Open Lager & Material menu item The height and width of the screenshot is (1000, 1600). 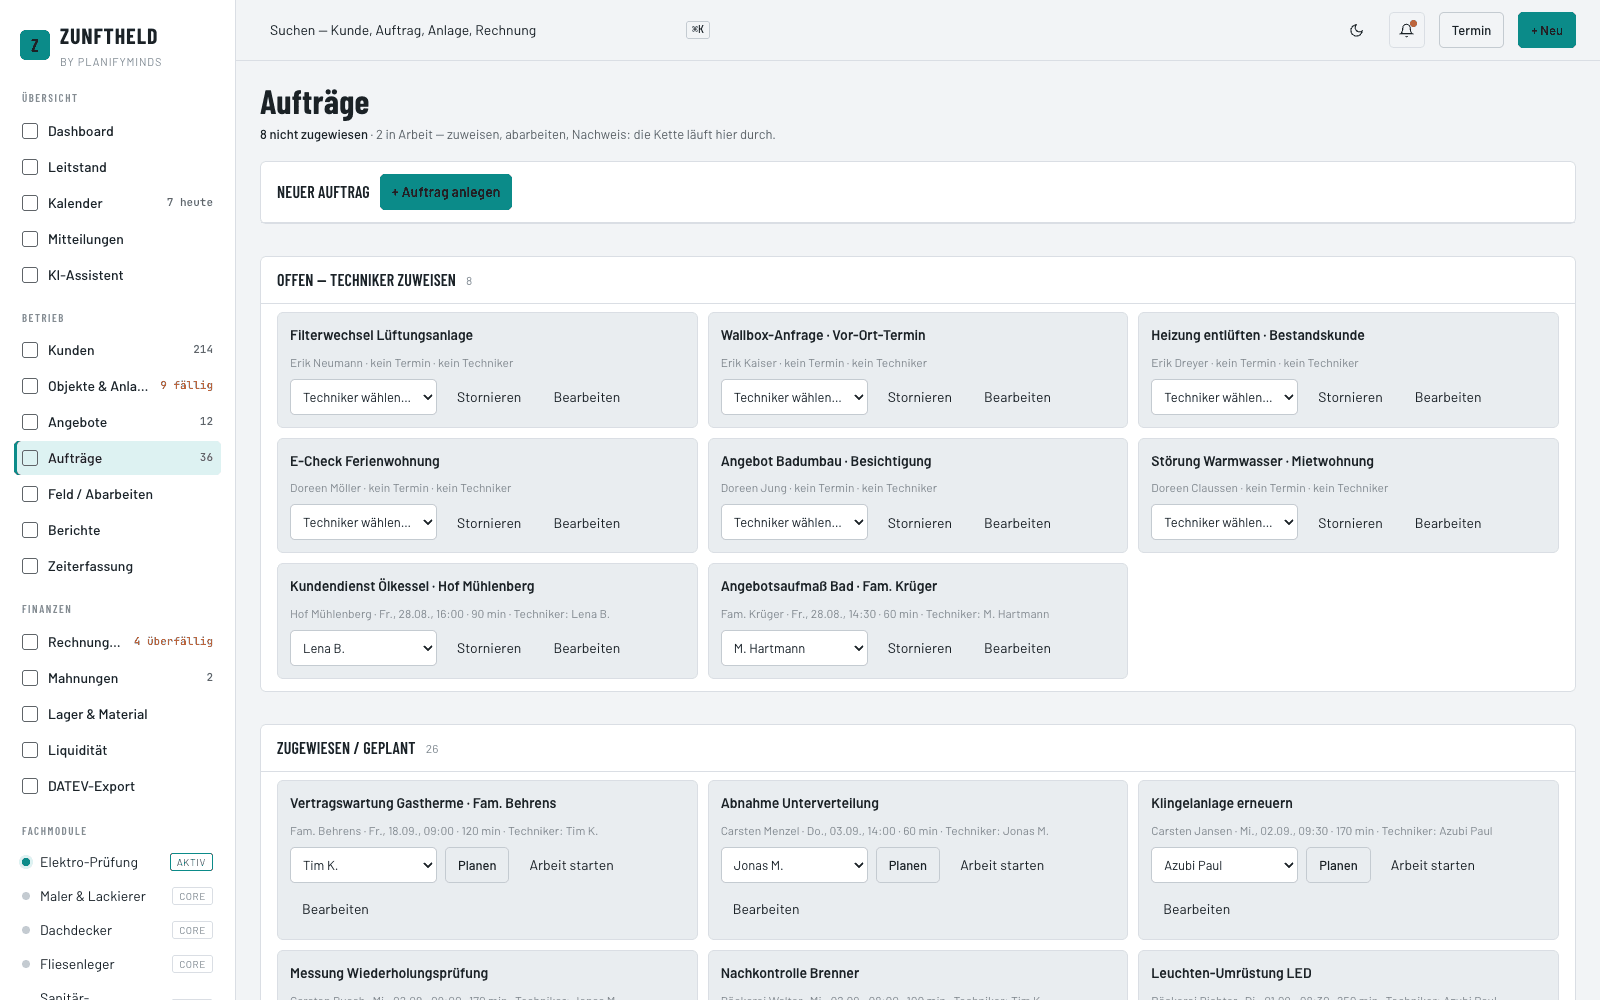pos(118,714)
